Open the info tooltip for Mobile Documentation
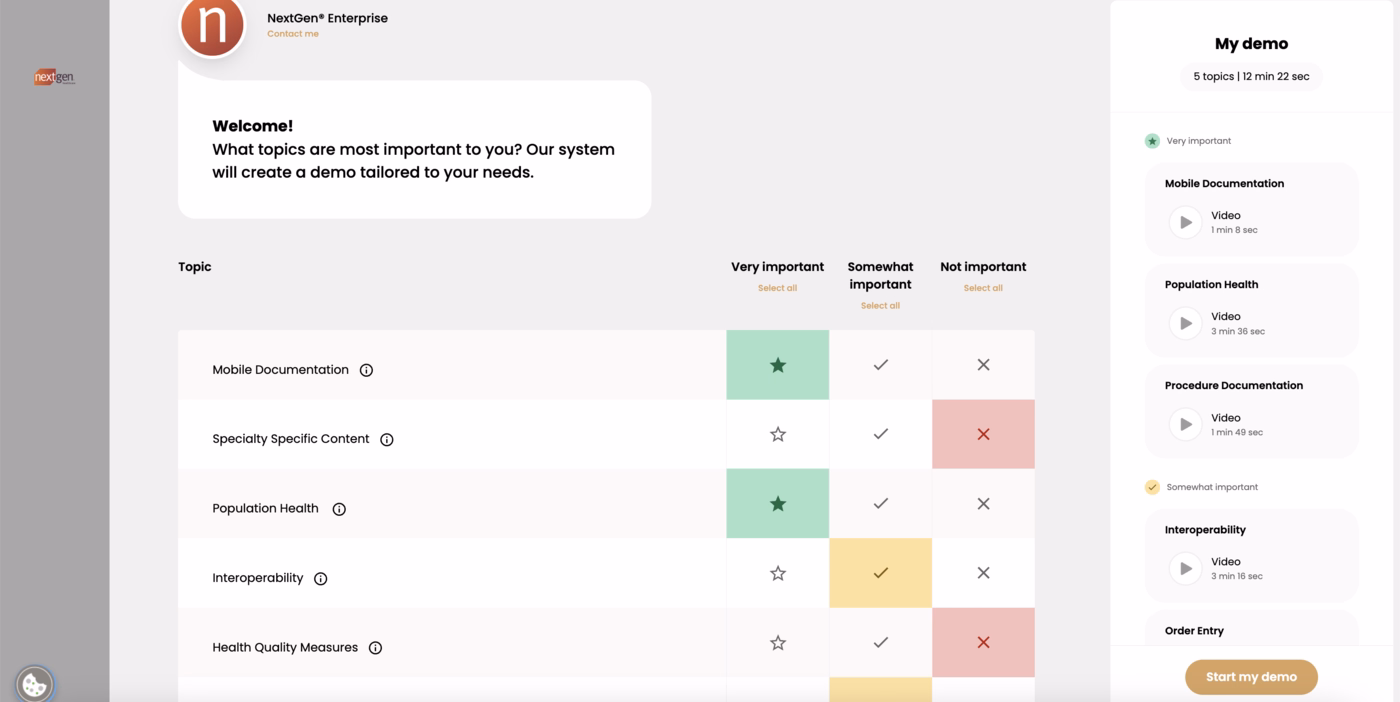1400x702 pixels. tap(366, 369)
